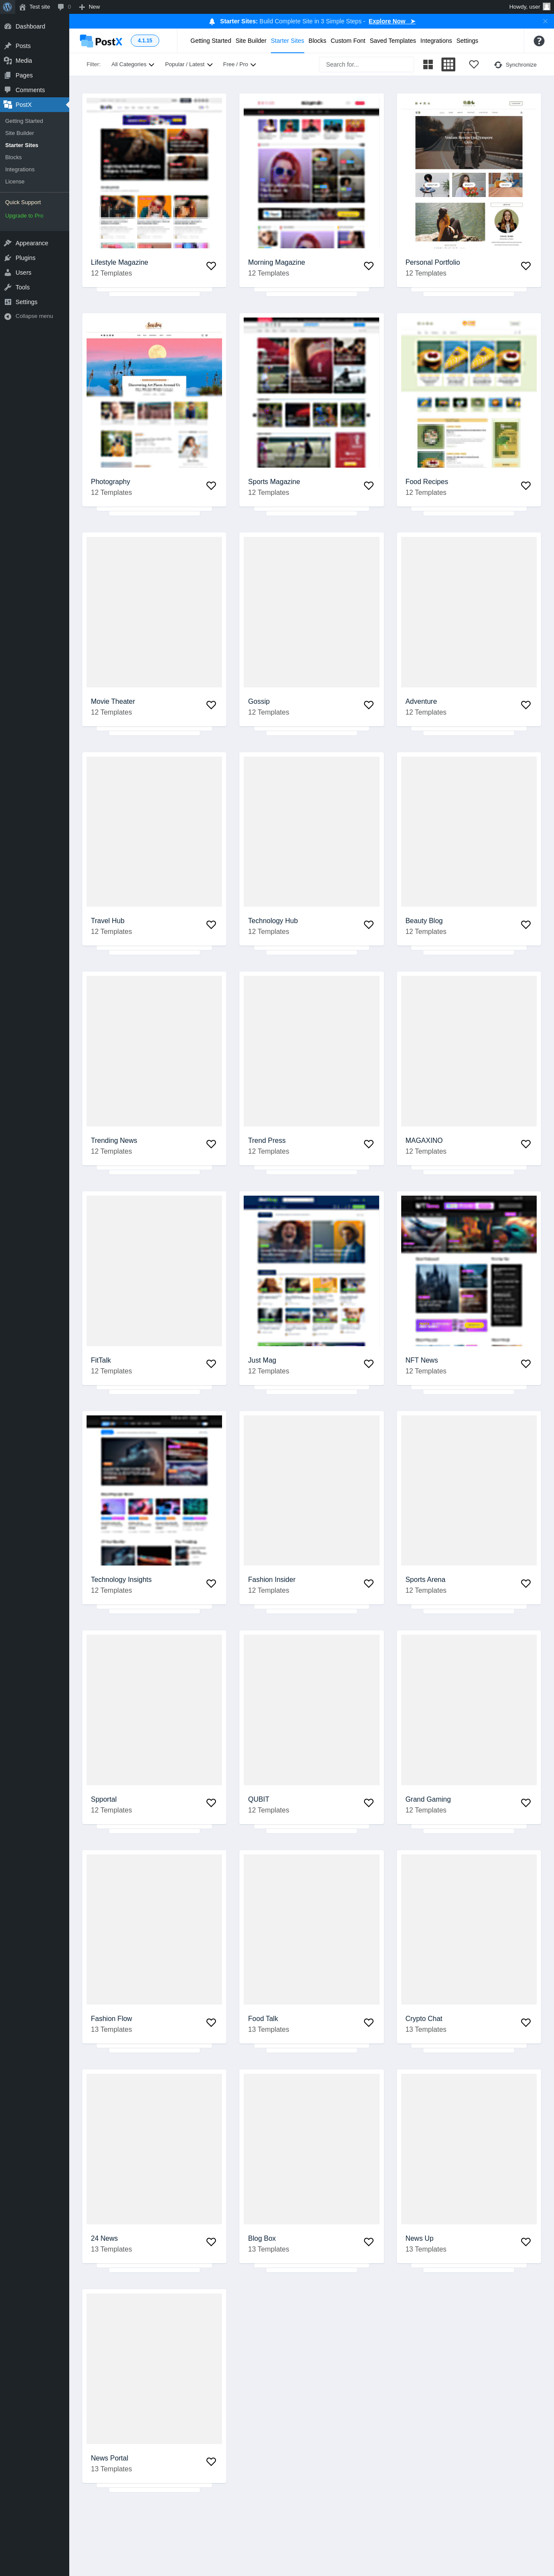Open Pages in the admin sidebar
This screenshot has width=554, height=2576.
point(35,75)
